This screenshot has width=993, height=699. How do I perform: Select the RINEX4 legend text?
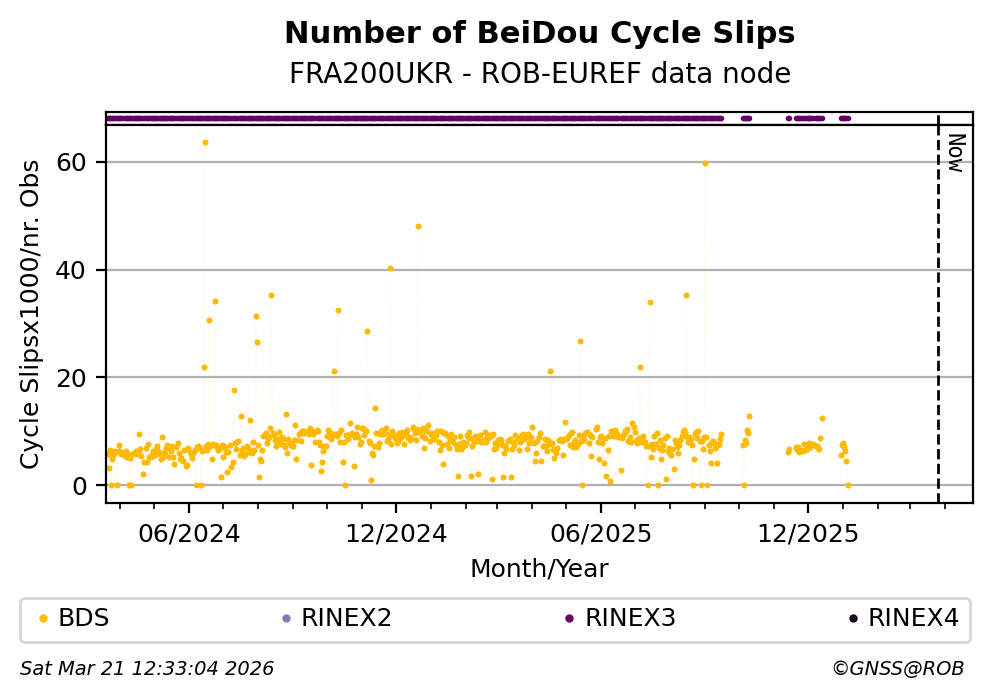[913, 618]
